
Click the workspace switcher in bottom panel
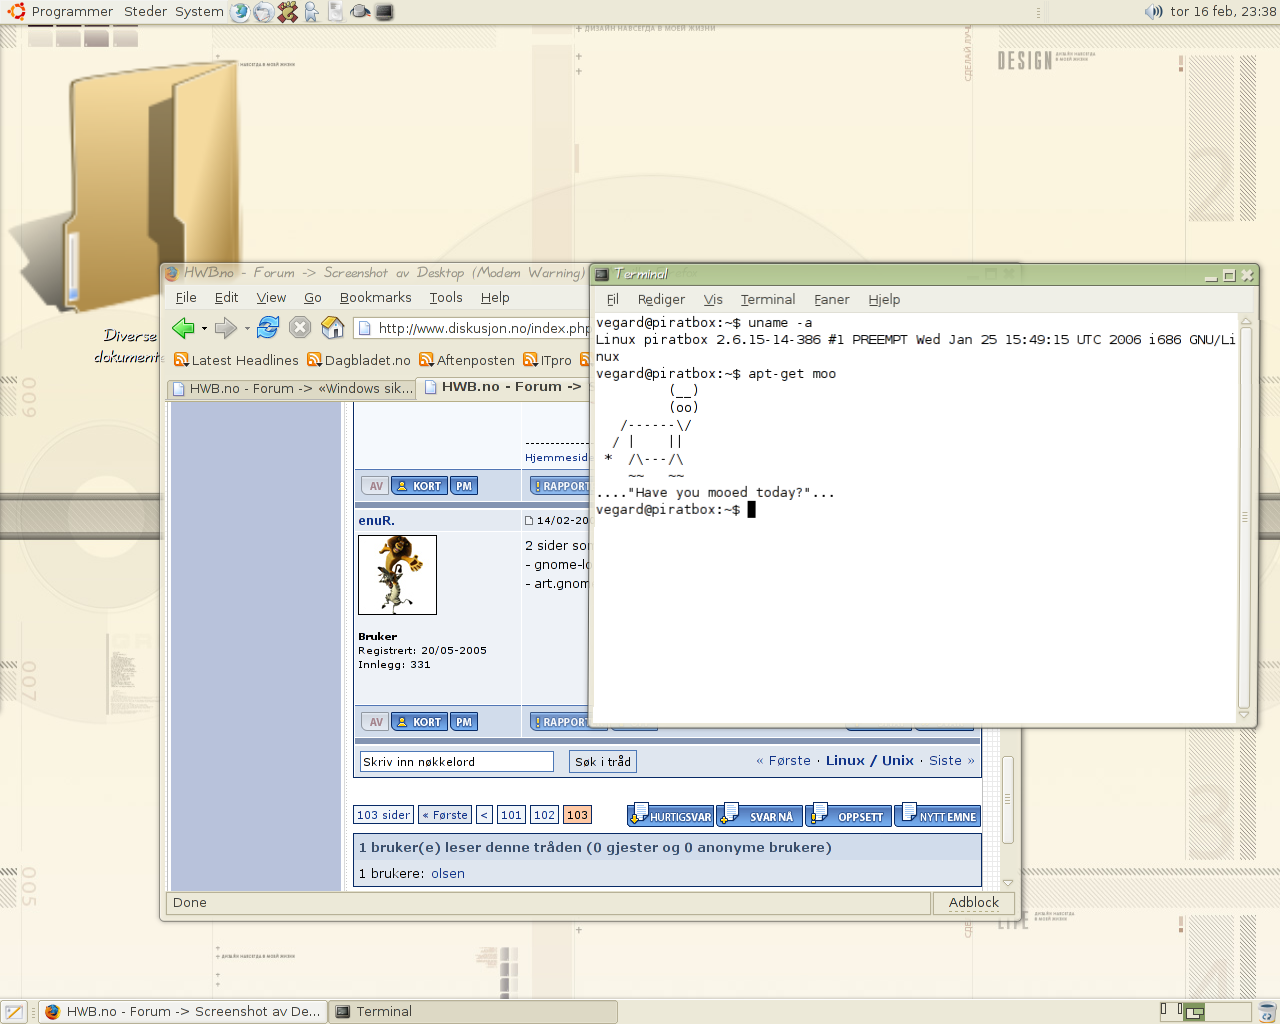click(1206, 1012)
